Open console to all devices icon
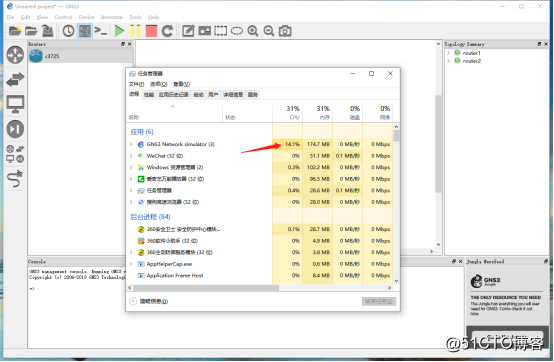 coord(101,31)
